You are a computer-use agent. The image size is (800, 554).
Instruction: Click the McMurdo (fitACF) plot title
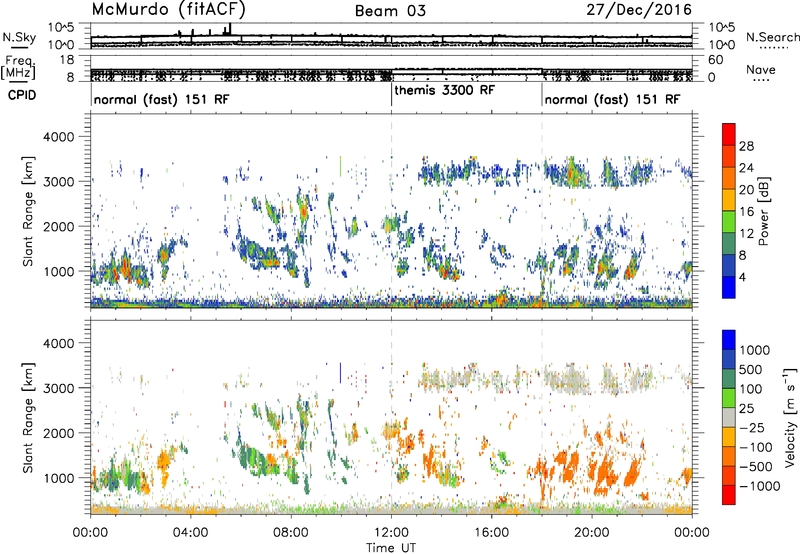(x=168, y=10)
